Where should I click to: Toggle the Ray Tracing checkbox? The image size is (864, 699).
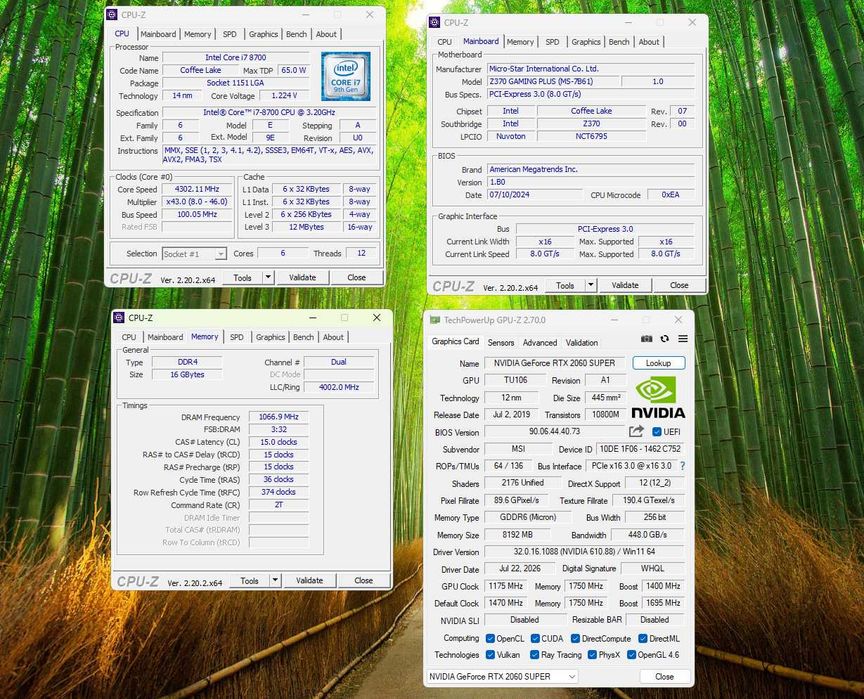pos(534,655)
